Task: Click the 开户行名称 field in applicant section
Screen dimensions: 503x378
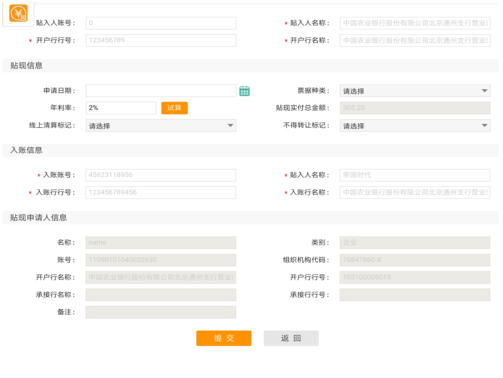Action: tap(161, 277)
